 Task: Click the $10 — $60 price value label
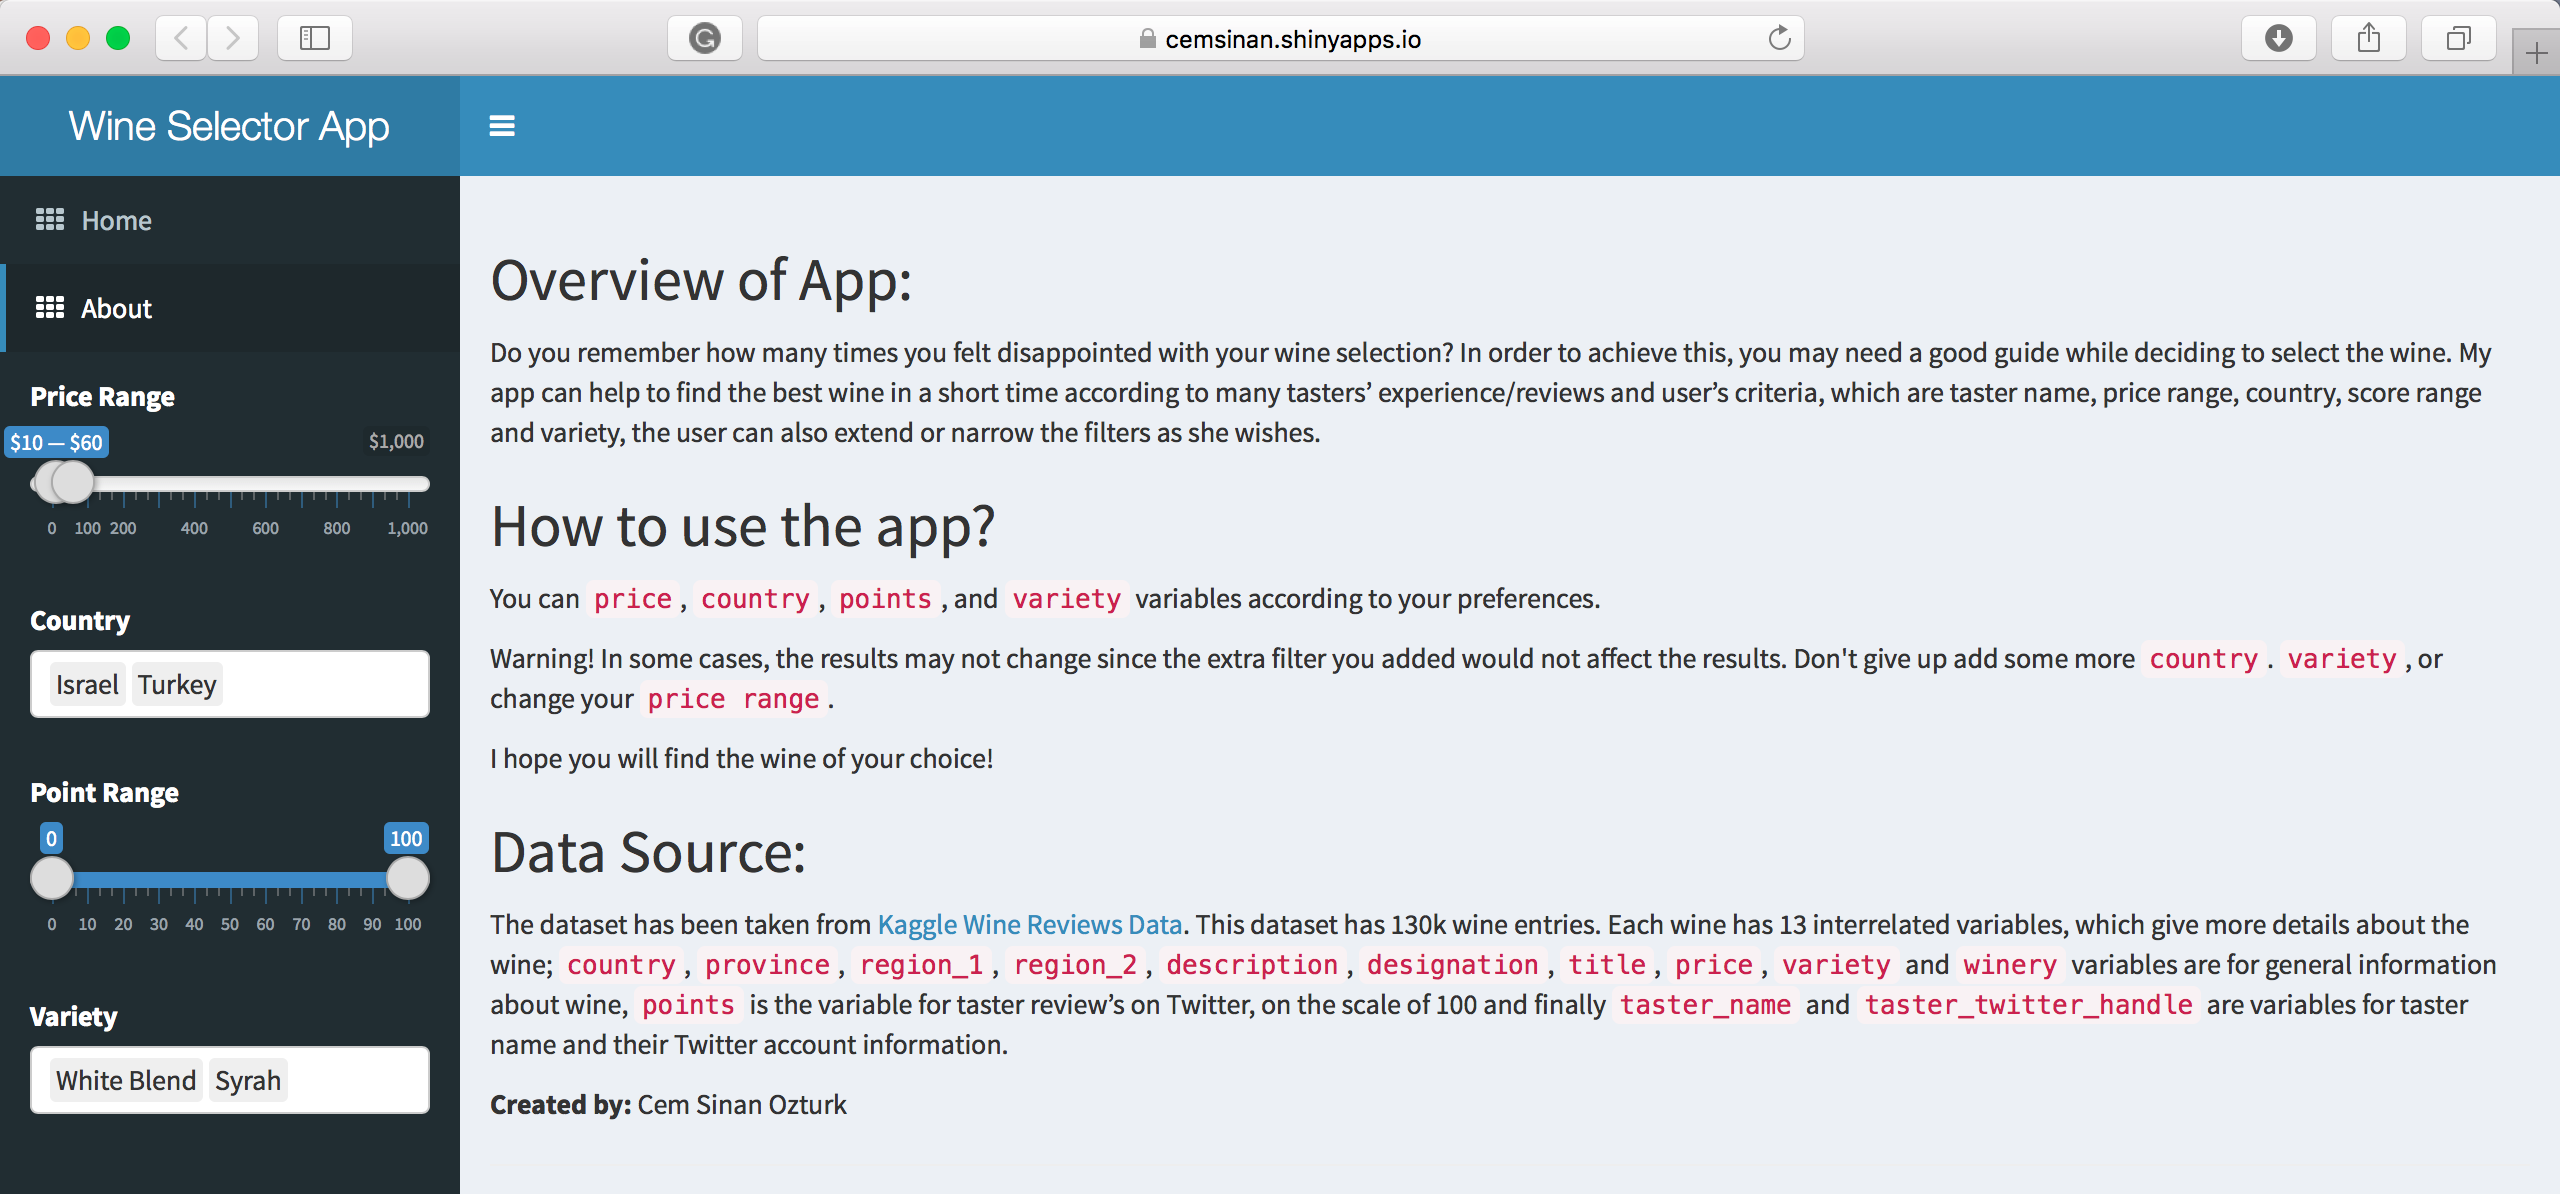[57, 442]
